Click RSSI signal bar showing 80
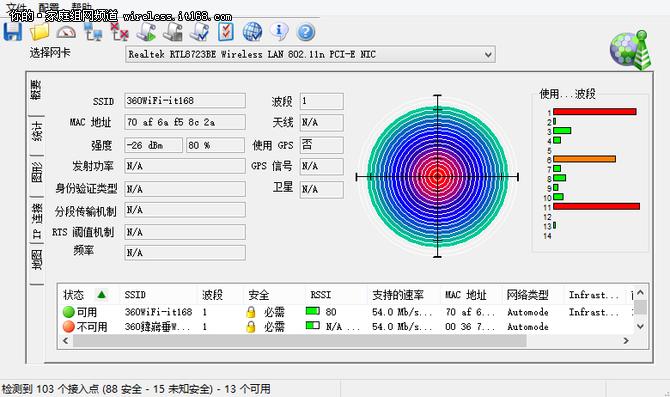Image resolution: width=670 pixels, height=397 pixels. [313, 311]
